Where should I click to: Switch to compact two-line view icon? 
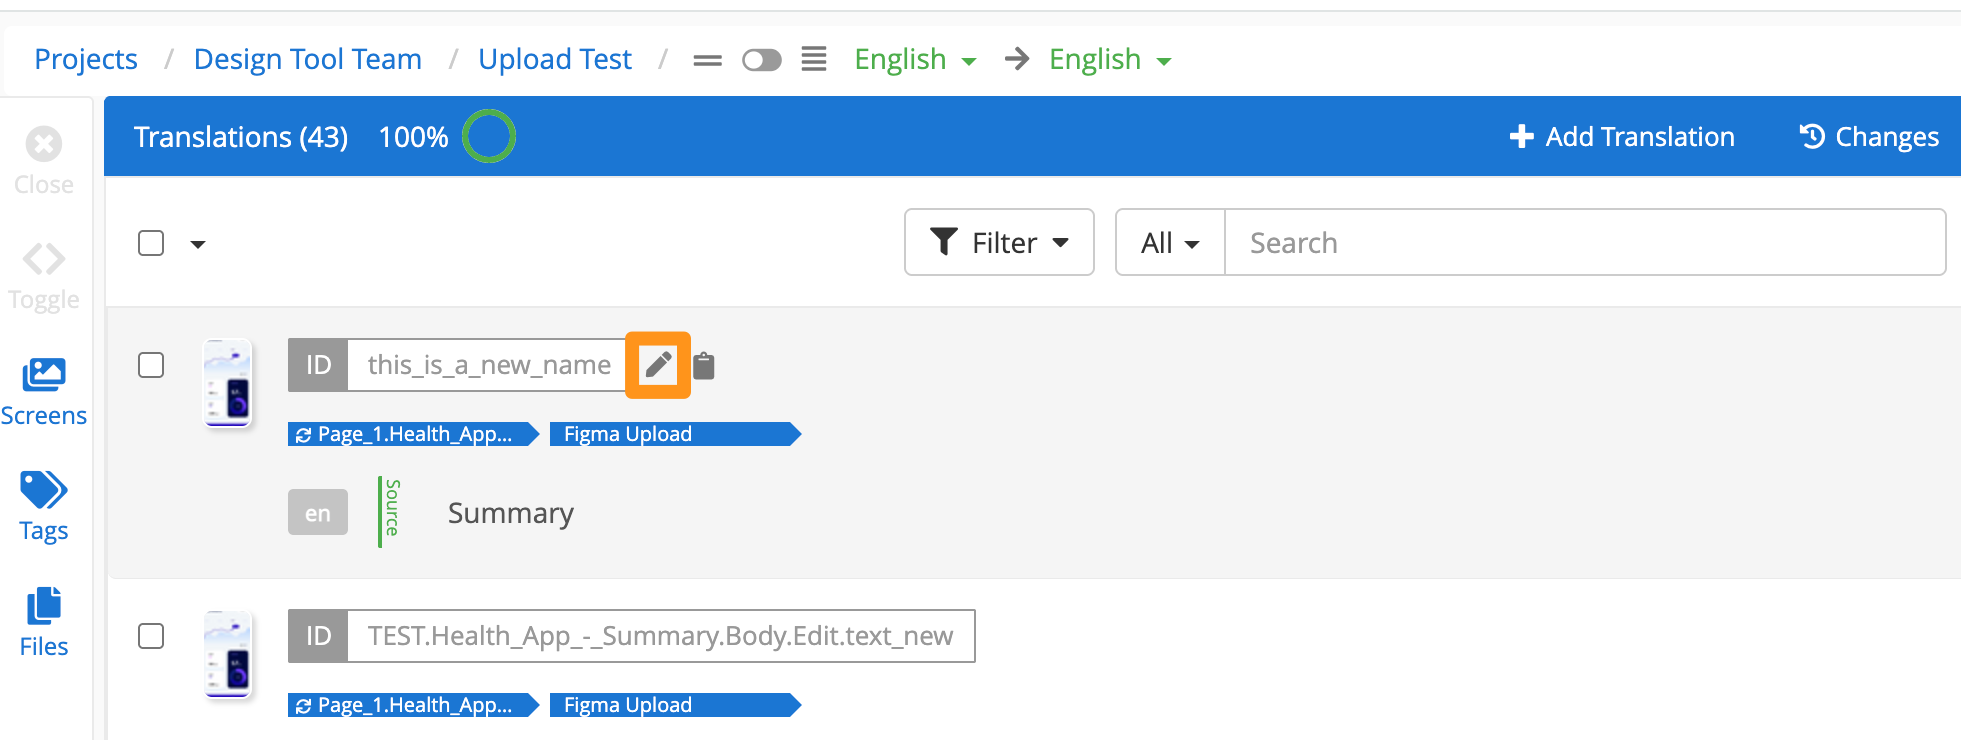click(x=707, y=60)
